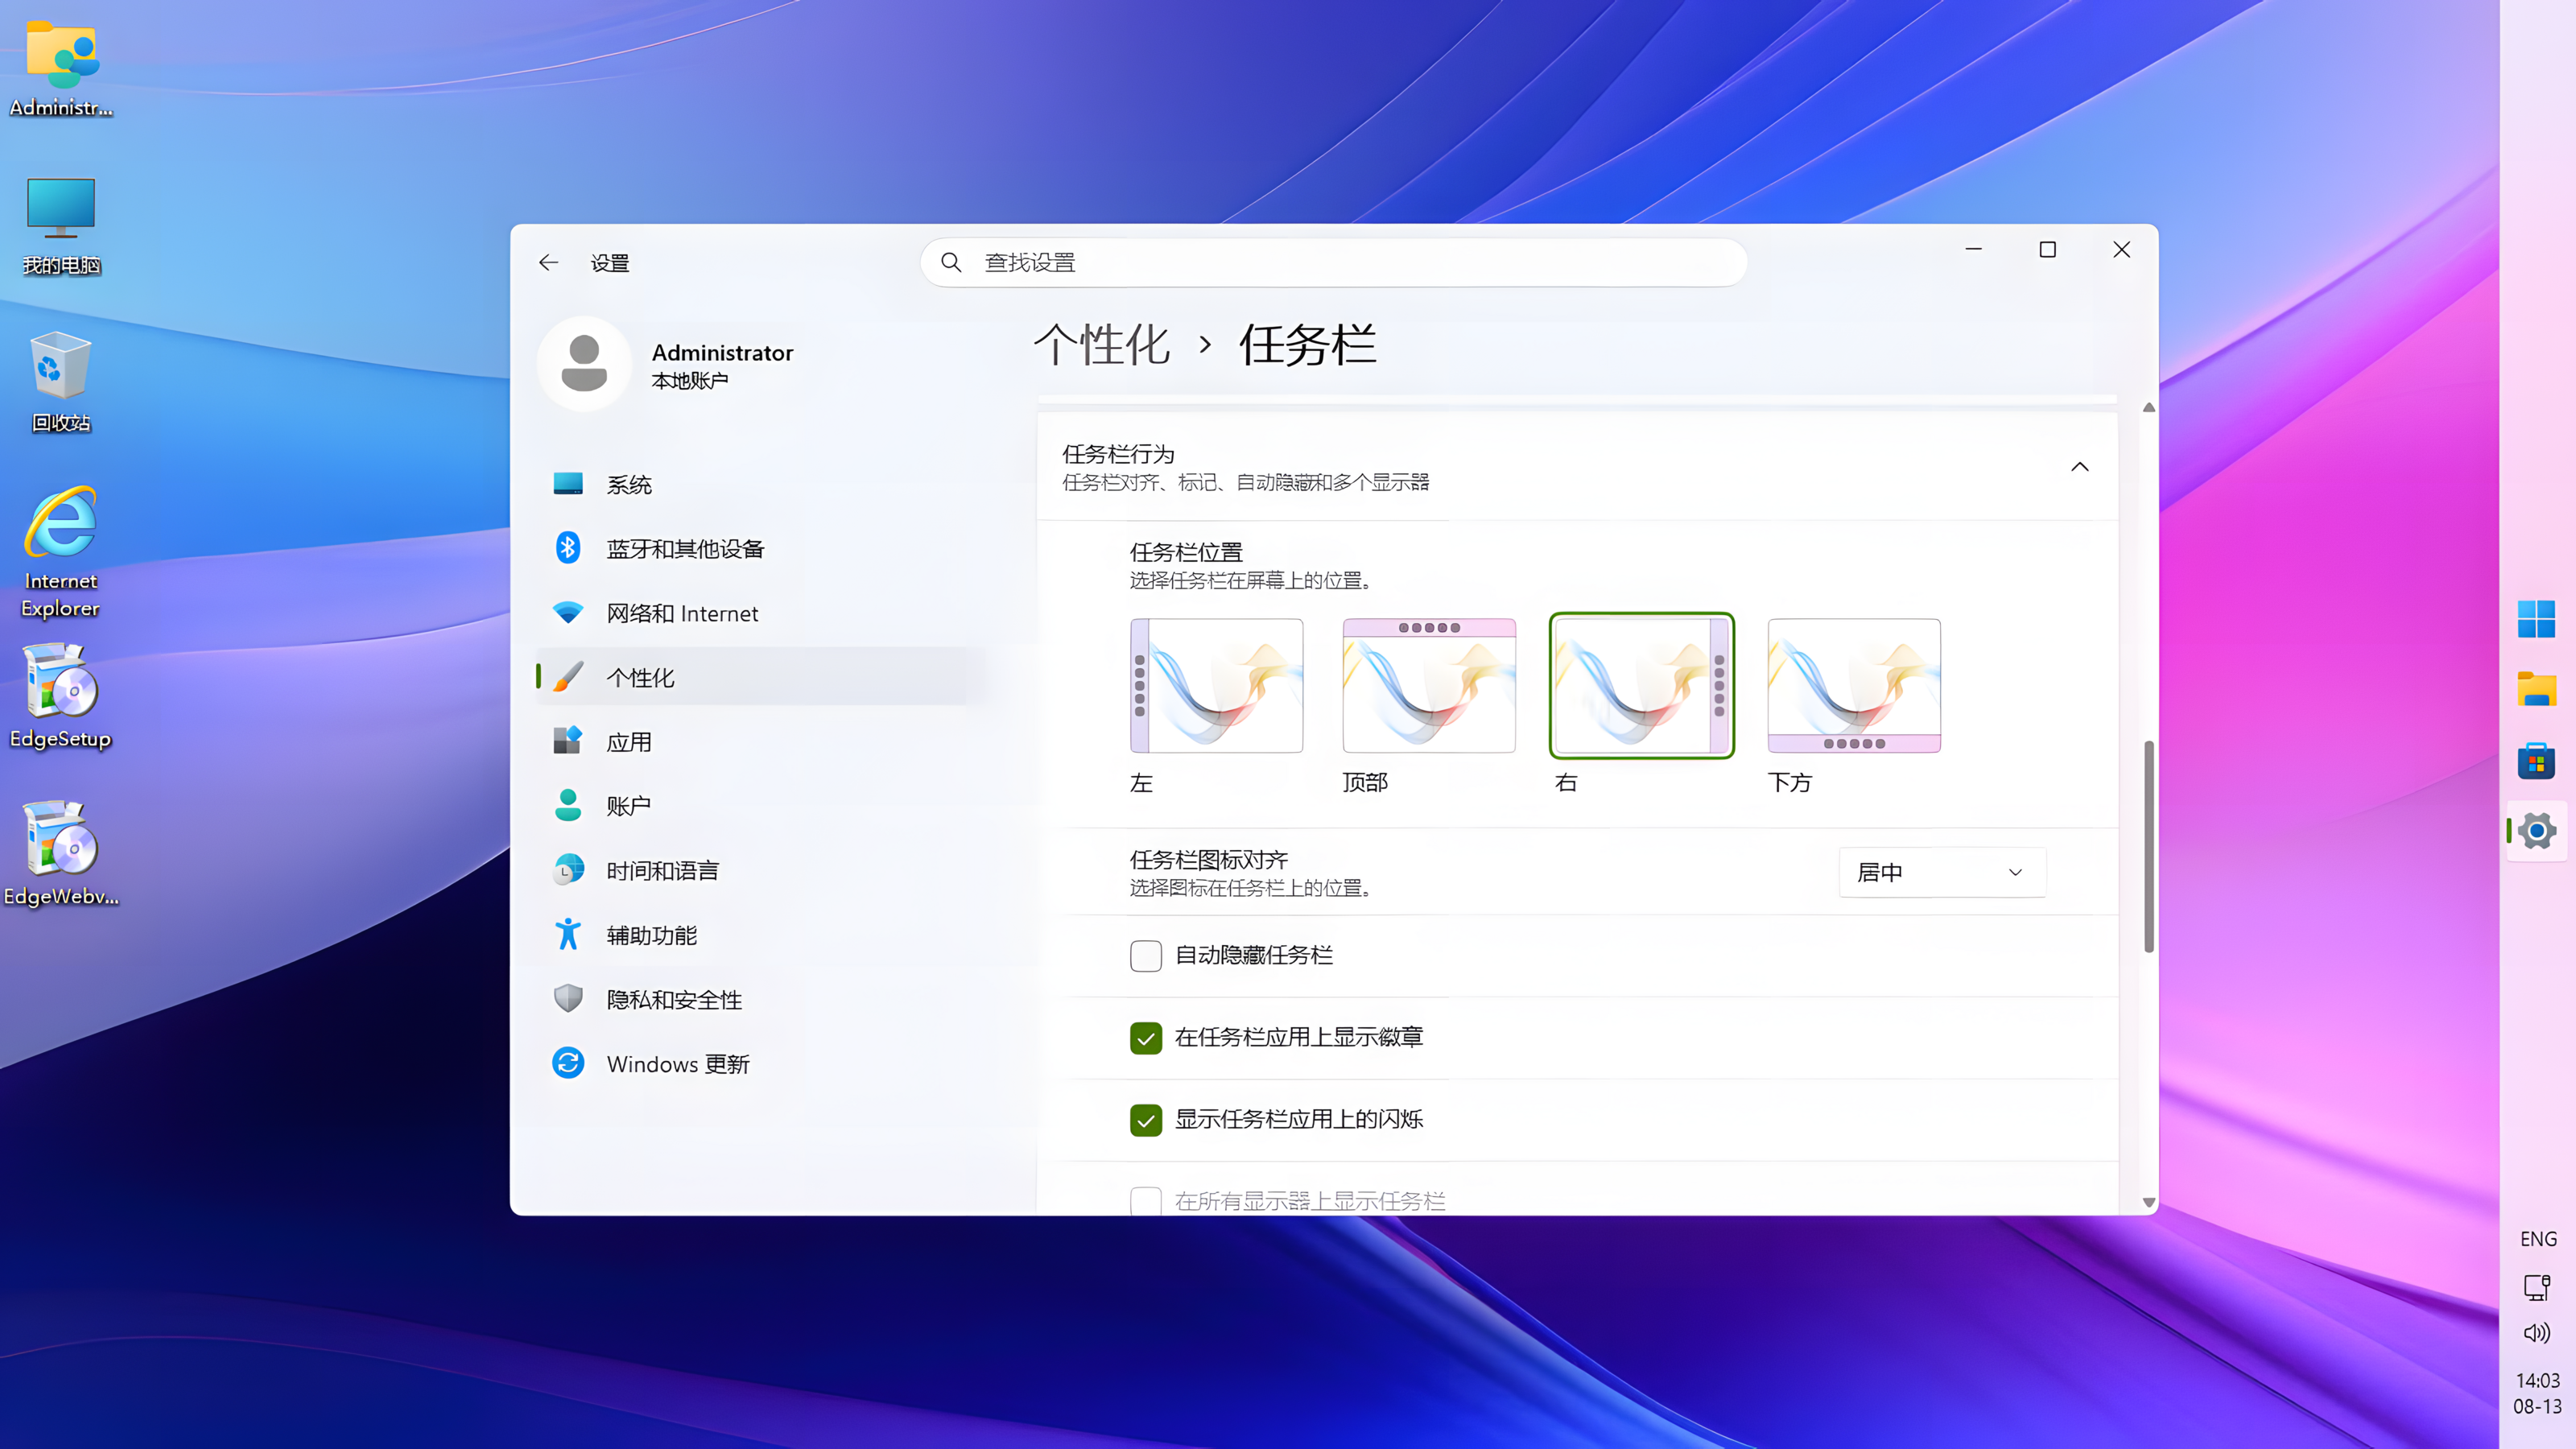Select the EdgeSetup installer icon
This screenshot has width=2576, height=1449.
[61, 697]
